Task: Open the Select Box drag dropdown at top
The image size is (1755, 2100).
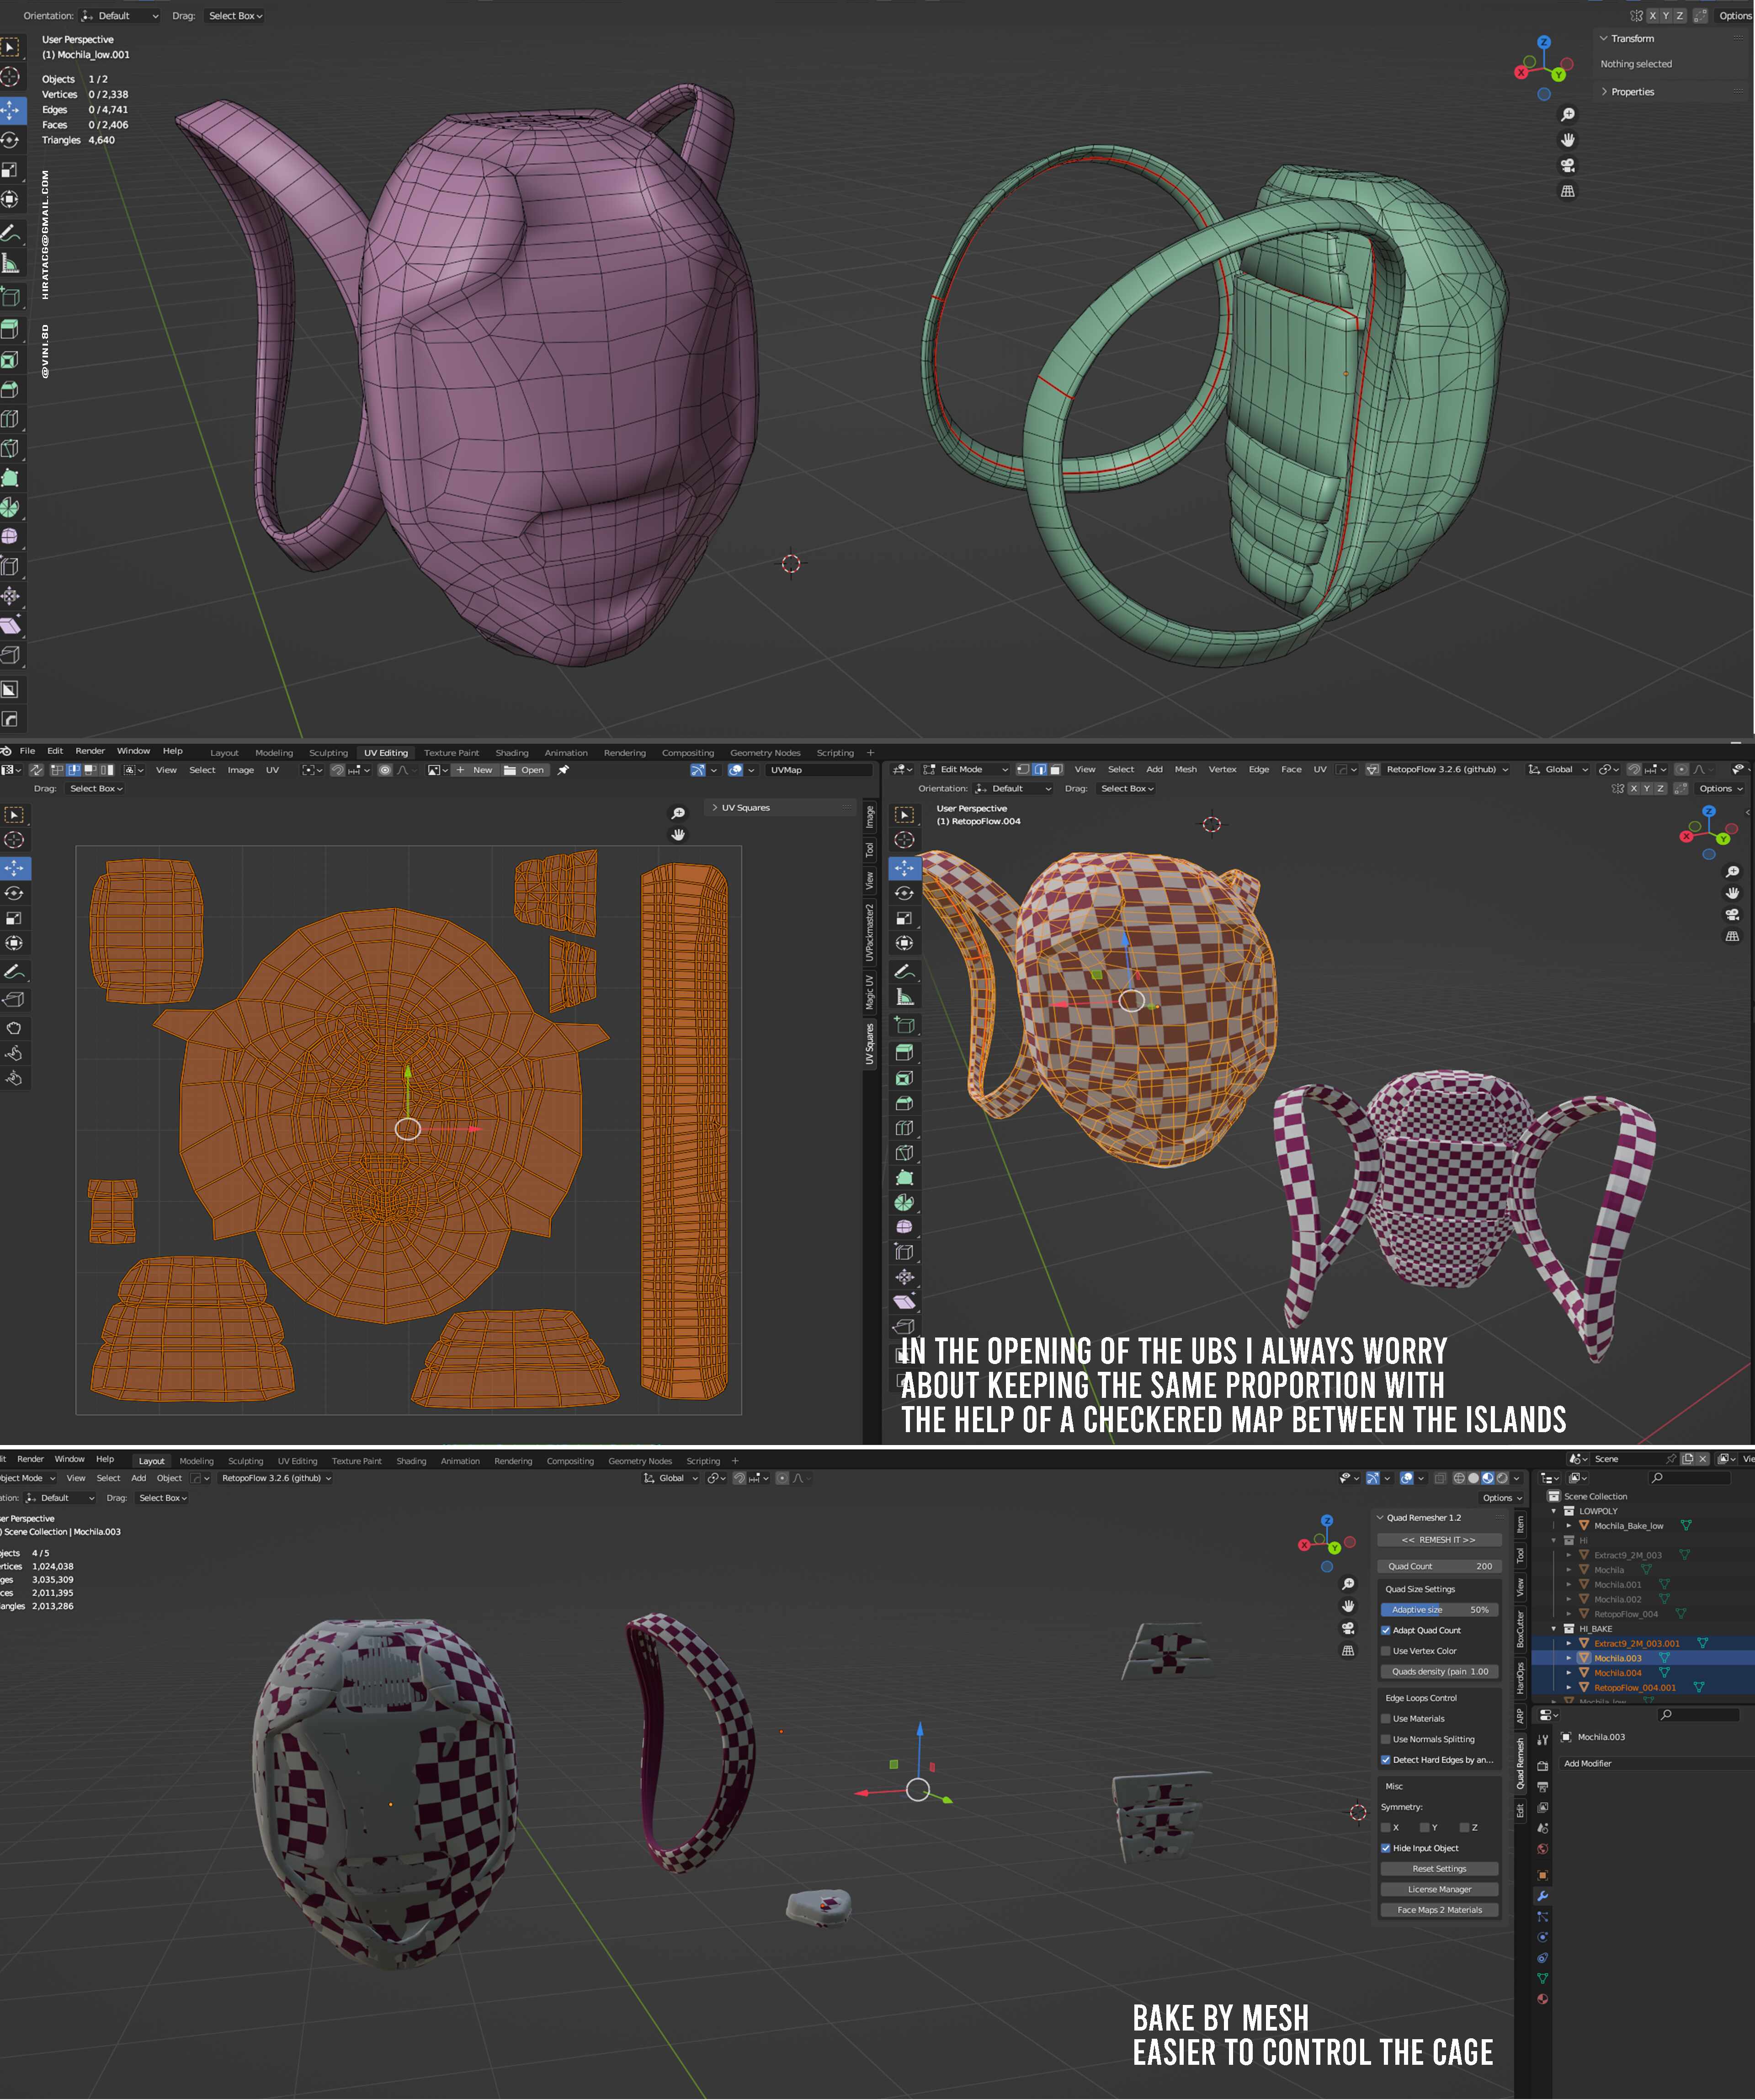Action: click(x=235, y=16)
